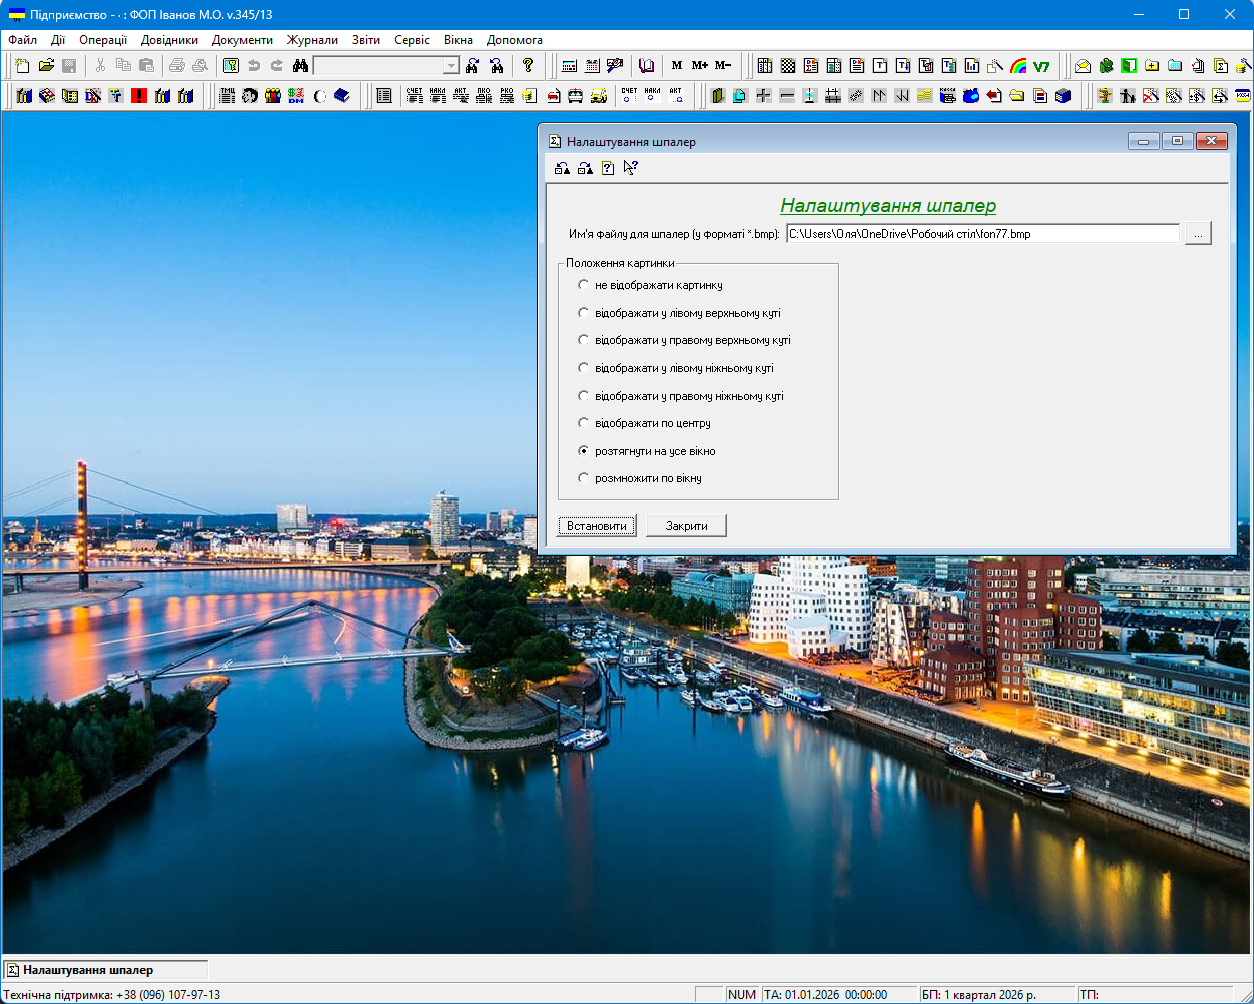Click the wallpaper file path input field
The image size is (1254, 1004).
982,234
